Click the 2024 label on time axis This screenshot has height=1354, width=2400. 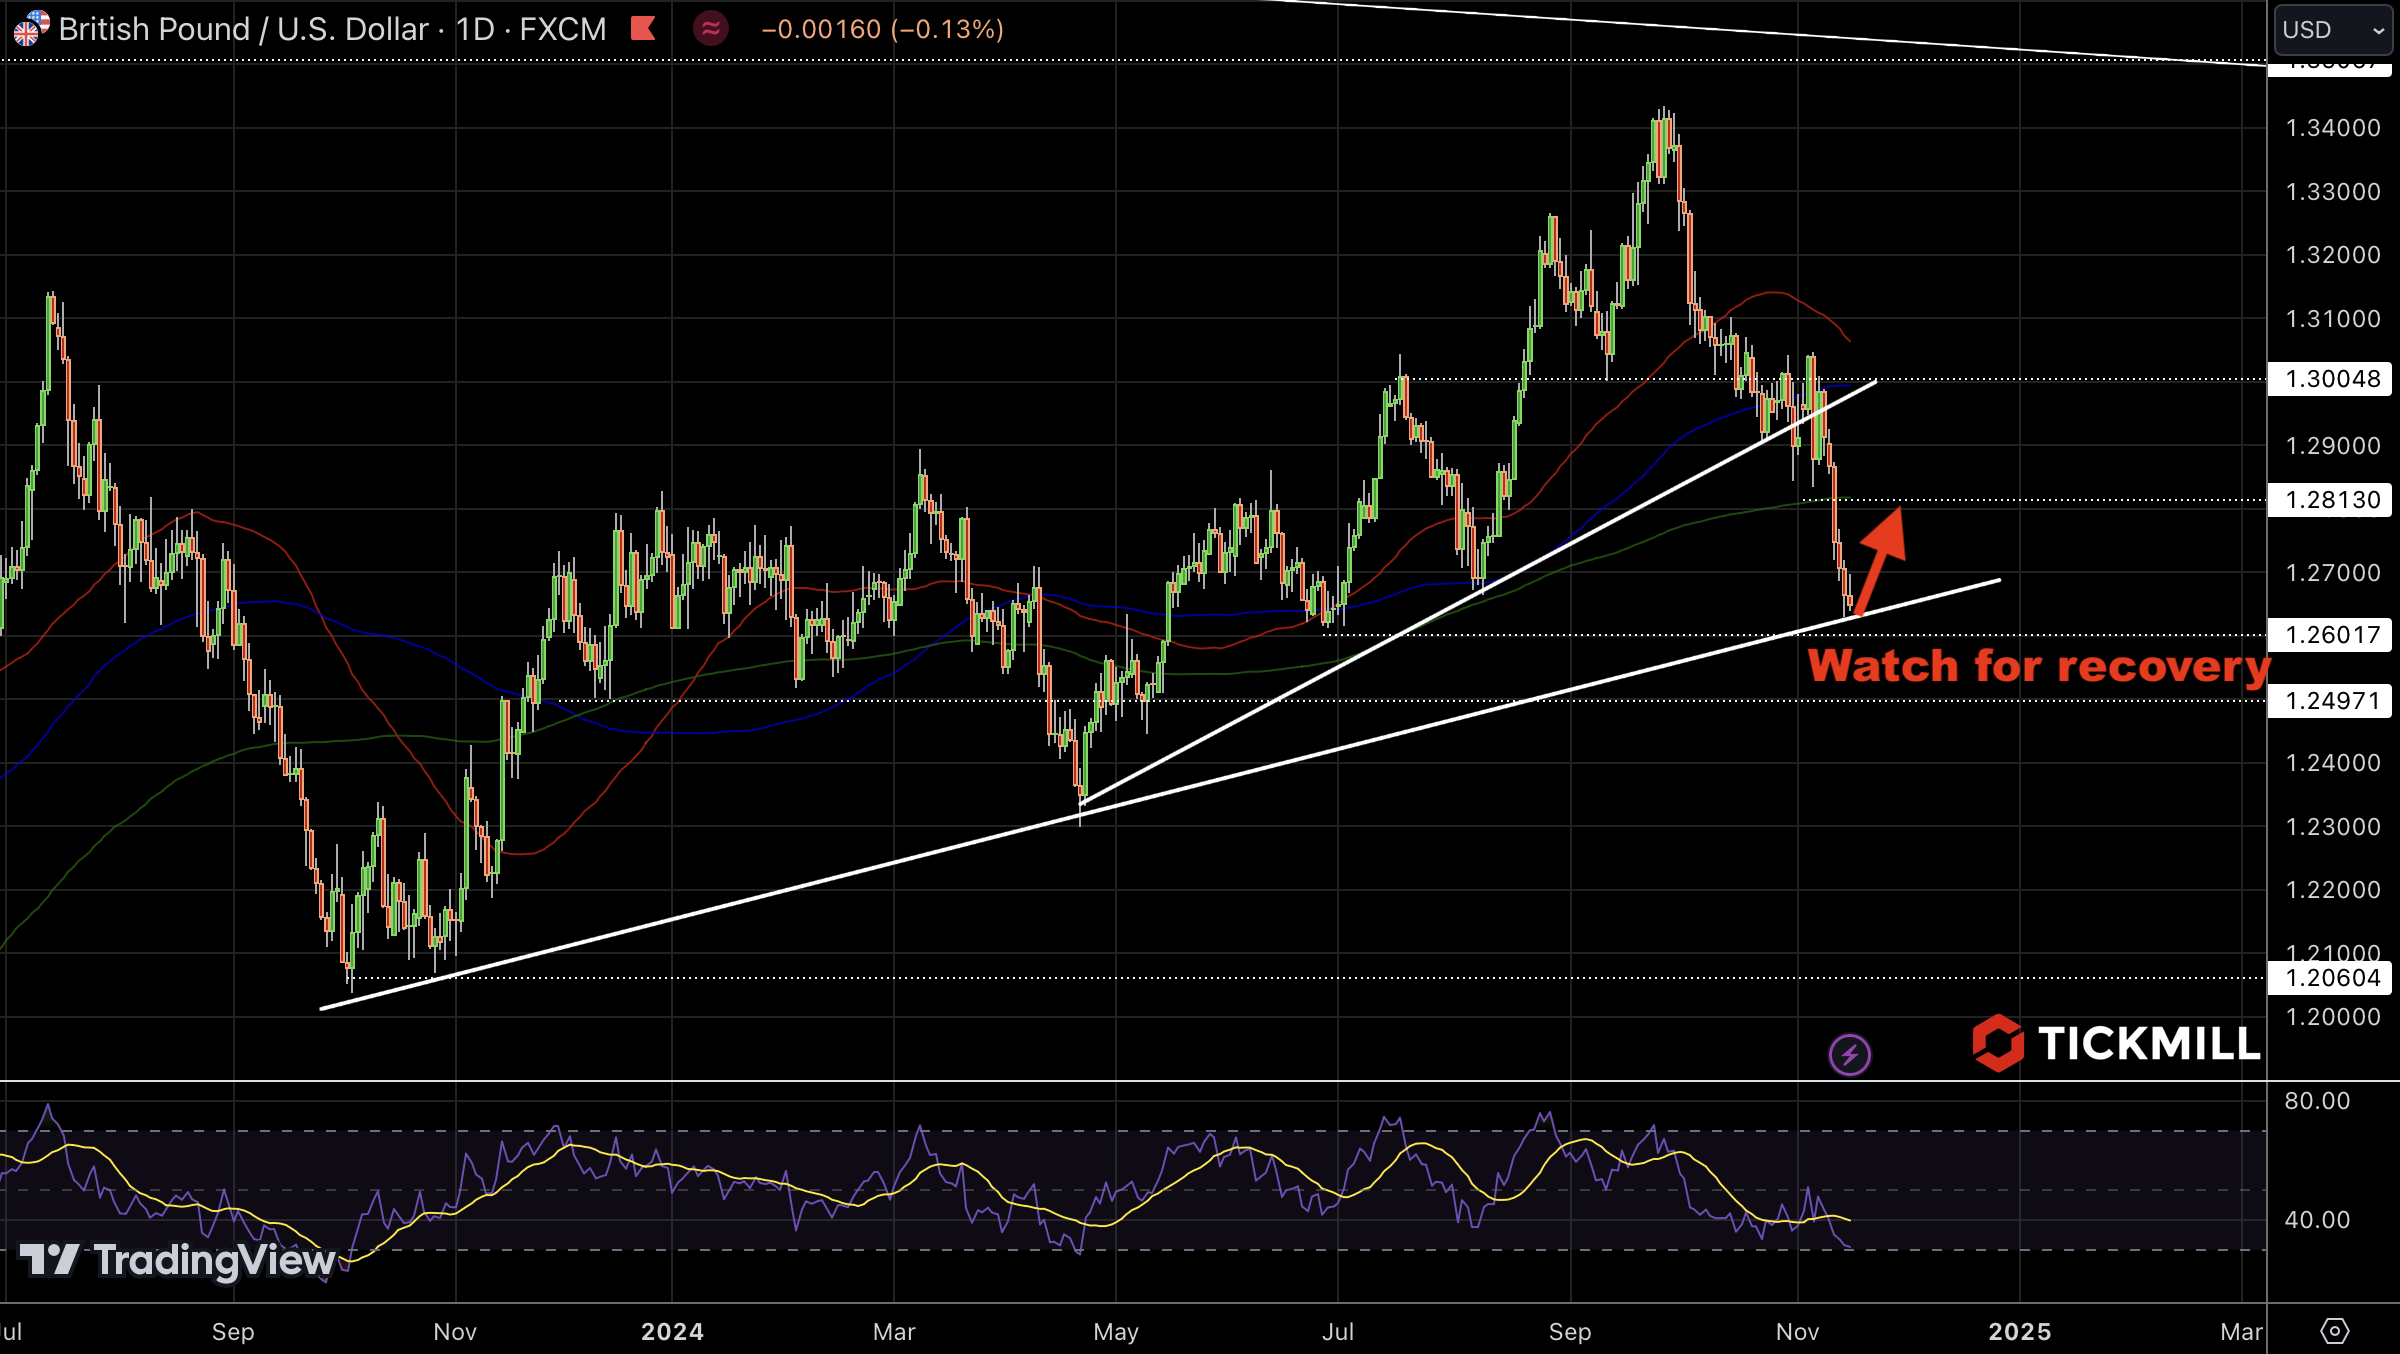point(672,1332)
